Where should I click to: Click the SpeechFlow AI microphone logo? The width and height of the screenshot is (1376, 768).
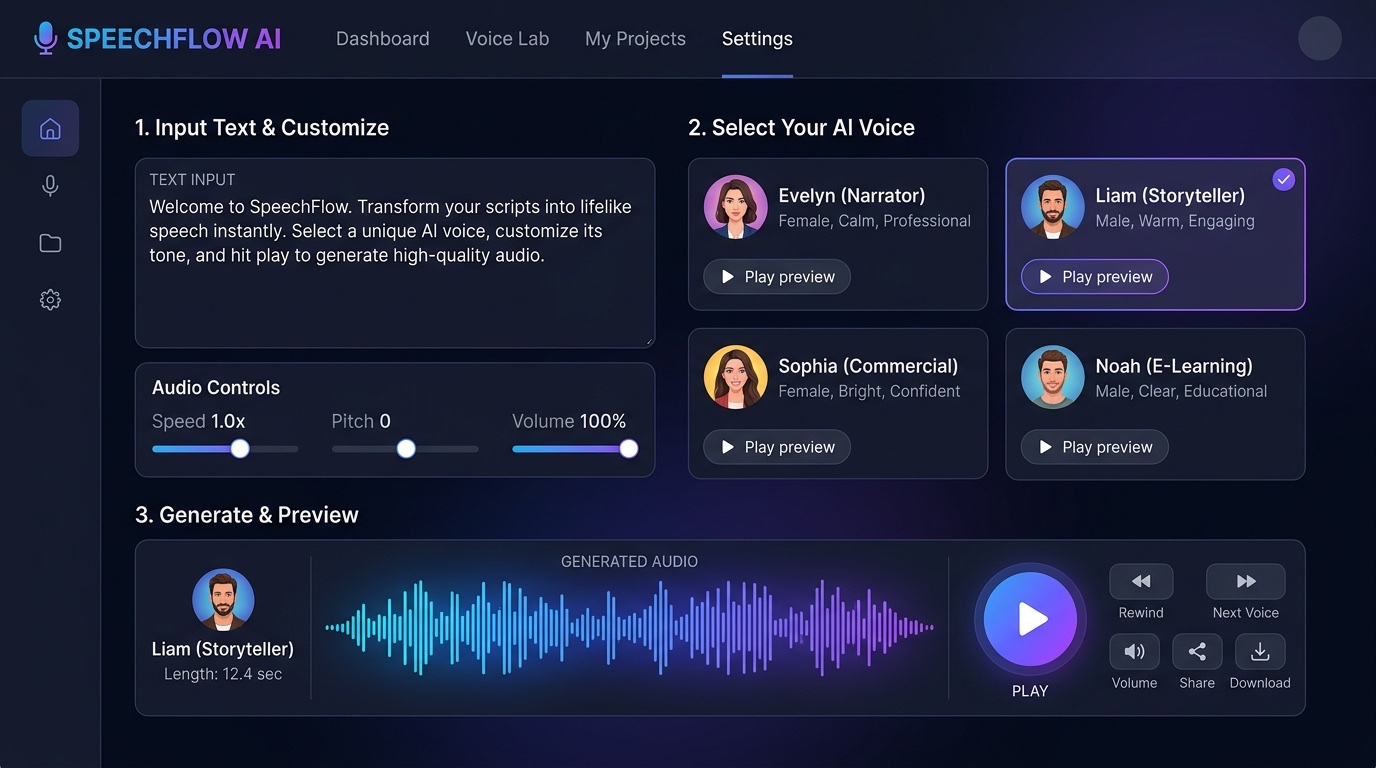point(44,38)
